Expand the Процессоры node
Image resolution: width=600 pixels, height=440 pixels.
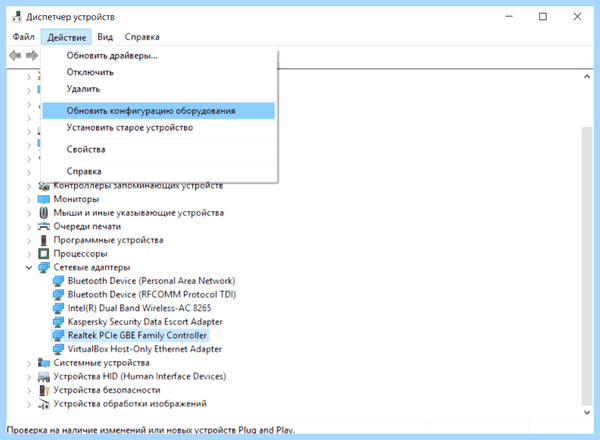(x=29, y=254)
